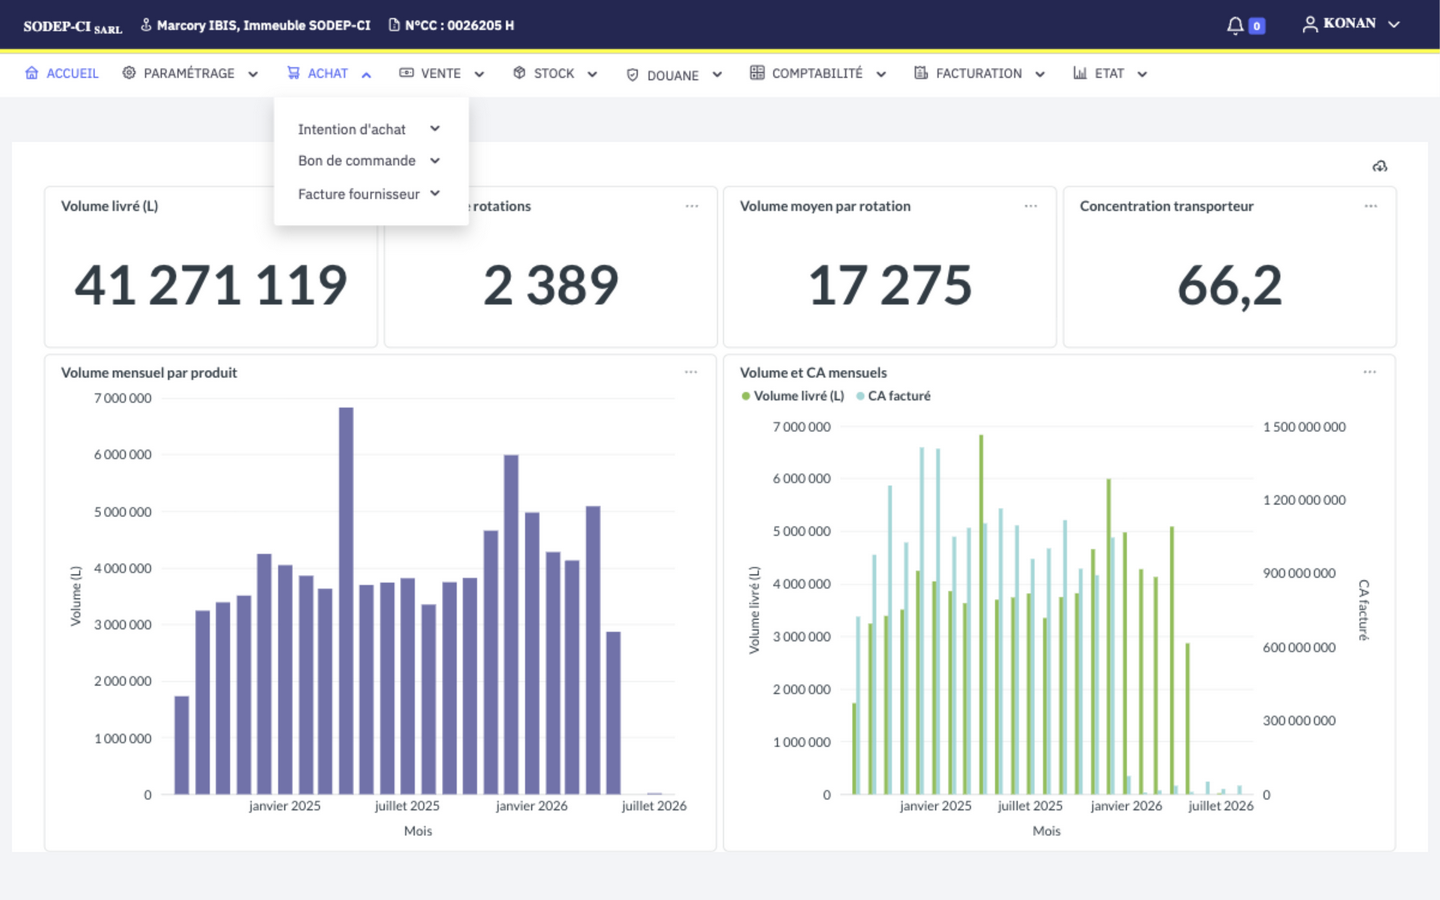The image size is (1440, 900).
Task: Open options for Concentration transporteur card
Action: pos(1371,206)
